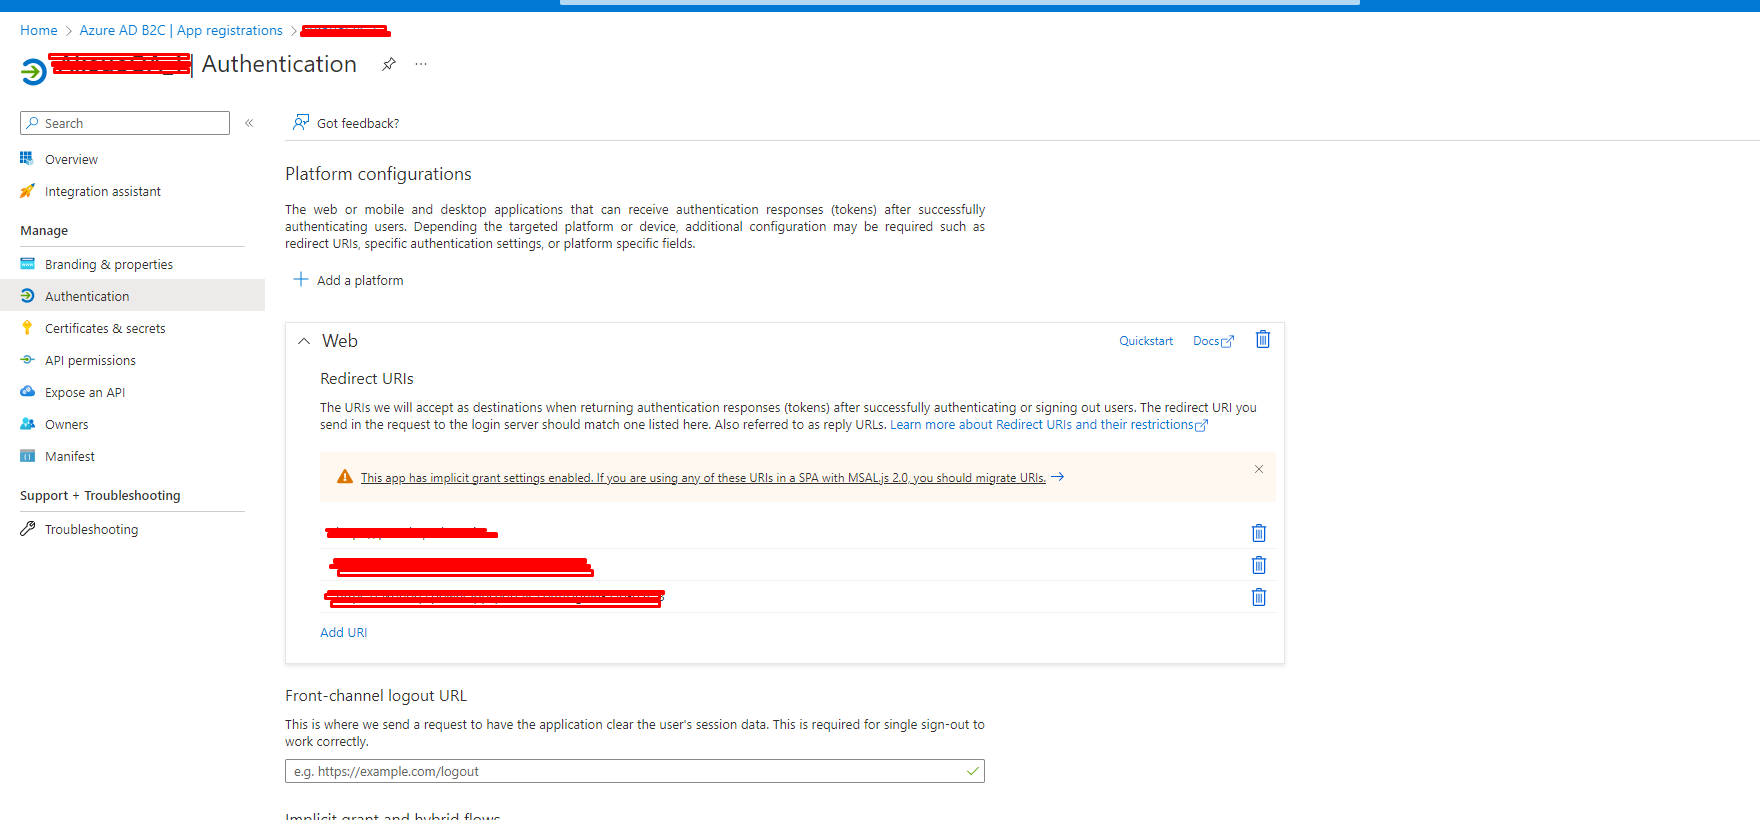Screen dimensions: 1760x820
Task: Pin the Authentication page
Action: [389, 64]
